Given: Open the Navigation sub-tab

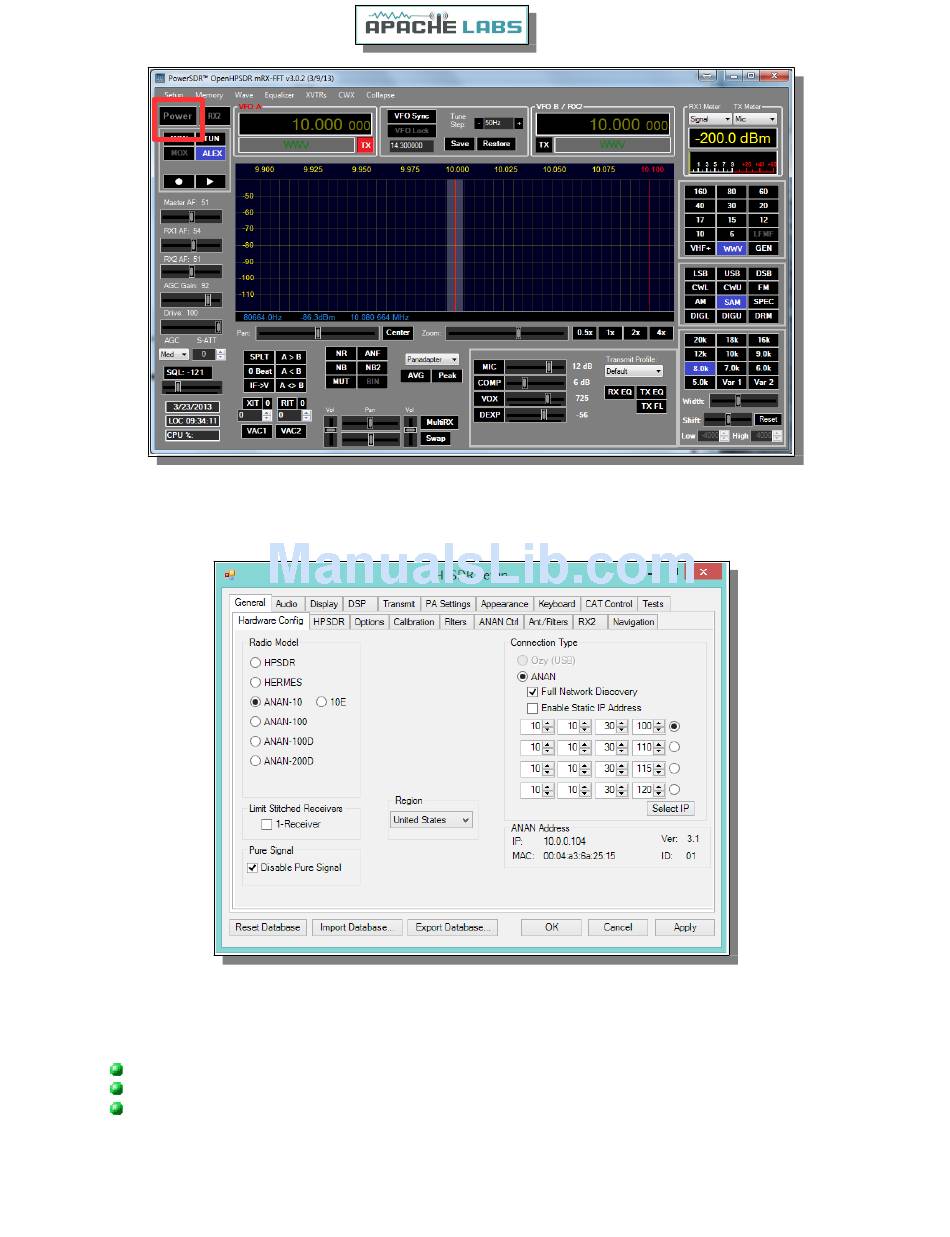Looking at the screenshot, I should tap(633, 622).
